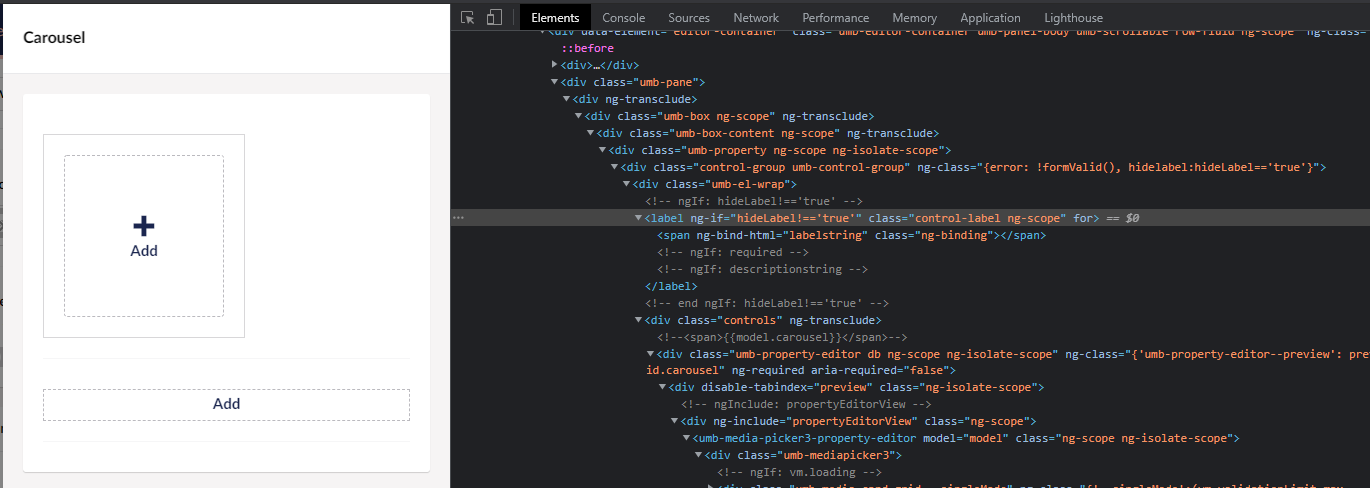Open the Application tab

coord(990,17)
